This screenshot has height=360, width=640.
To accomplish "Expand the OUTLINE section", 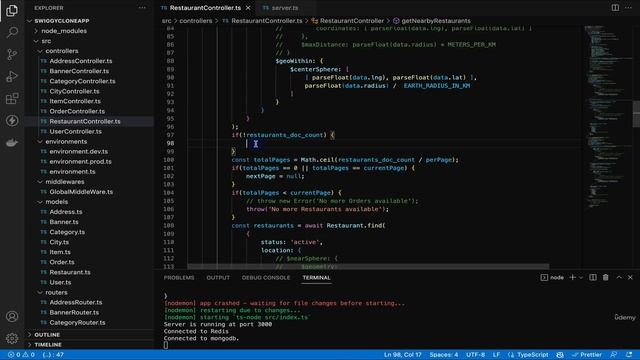I will pyautogui.click(x=89, y=335).
